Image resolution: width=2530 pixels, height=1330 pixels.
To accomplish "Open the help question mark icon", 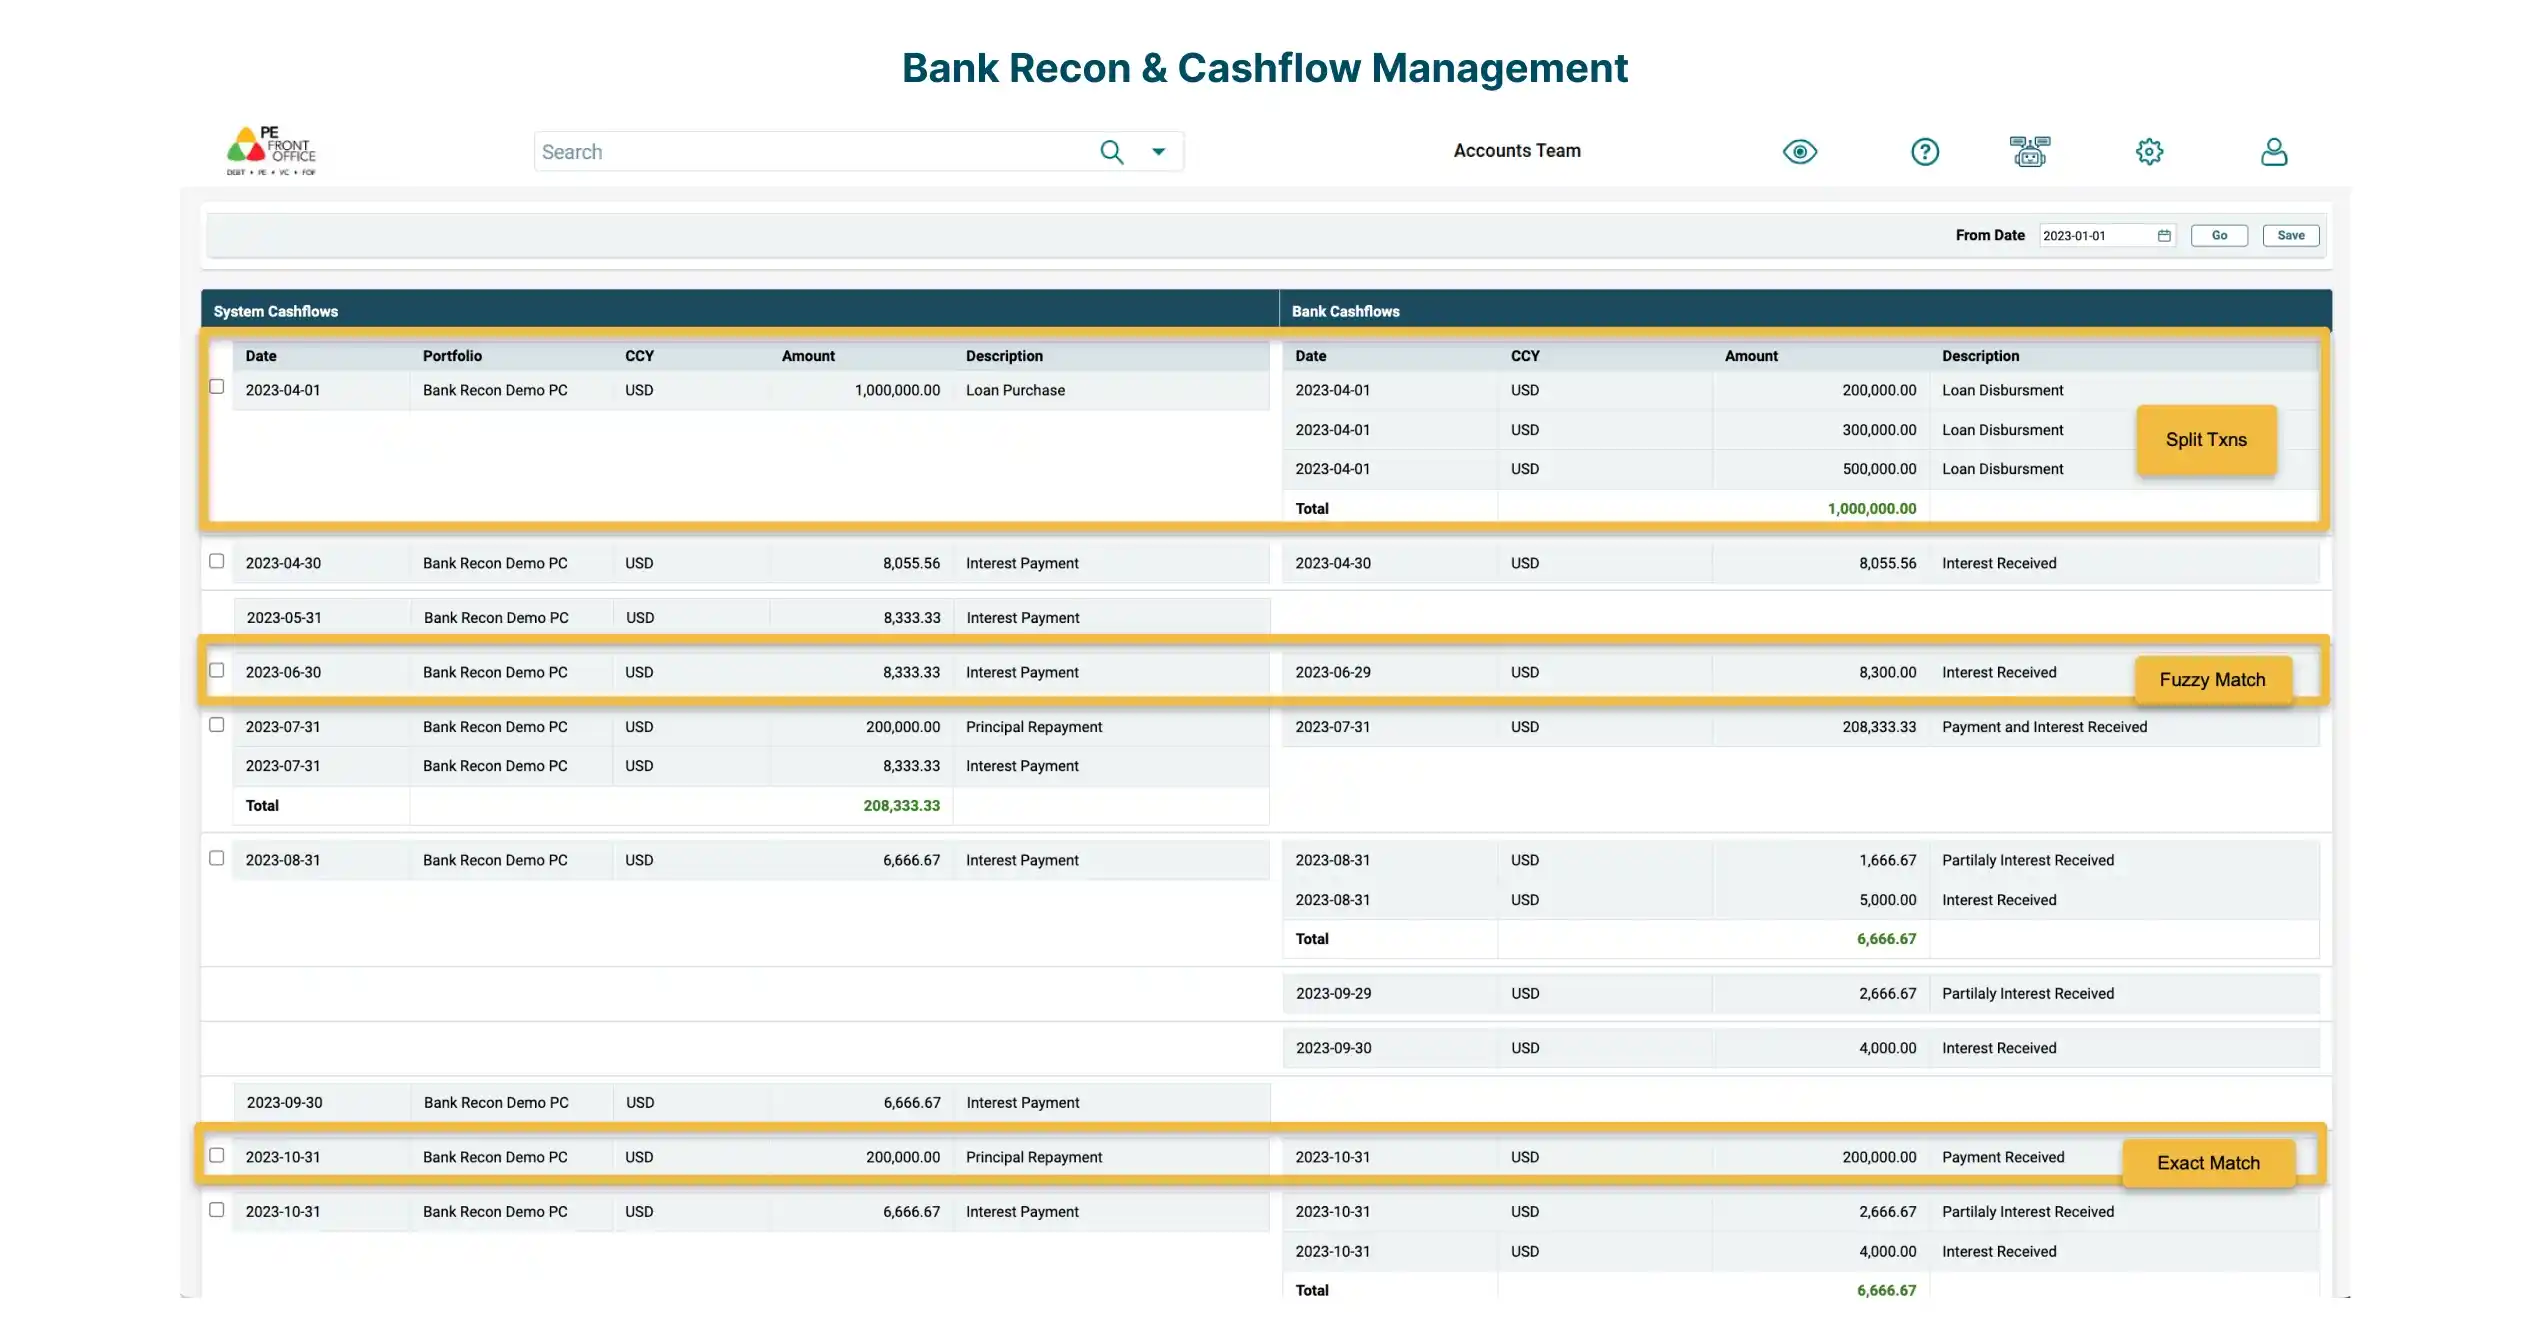I will [x=1924, y=152].
